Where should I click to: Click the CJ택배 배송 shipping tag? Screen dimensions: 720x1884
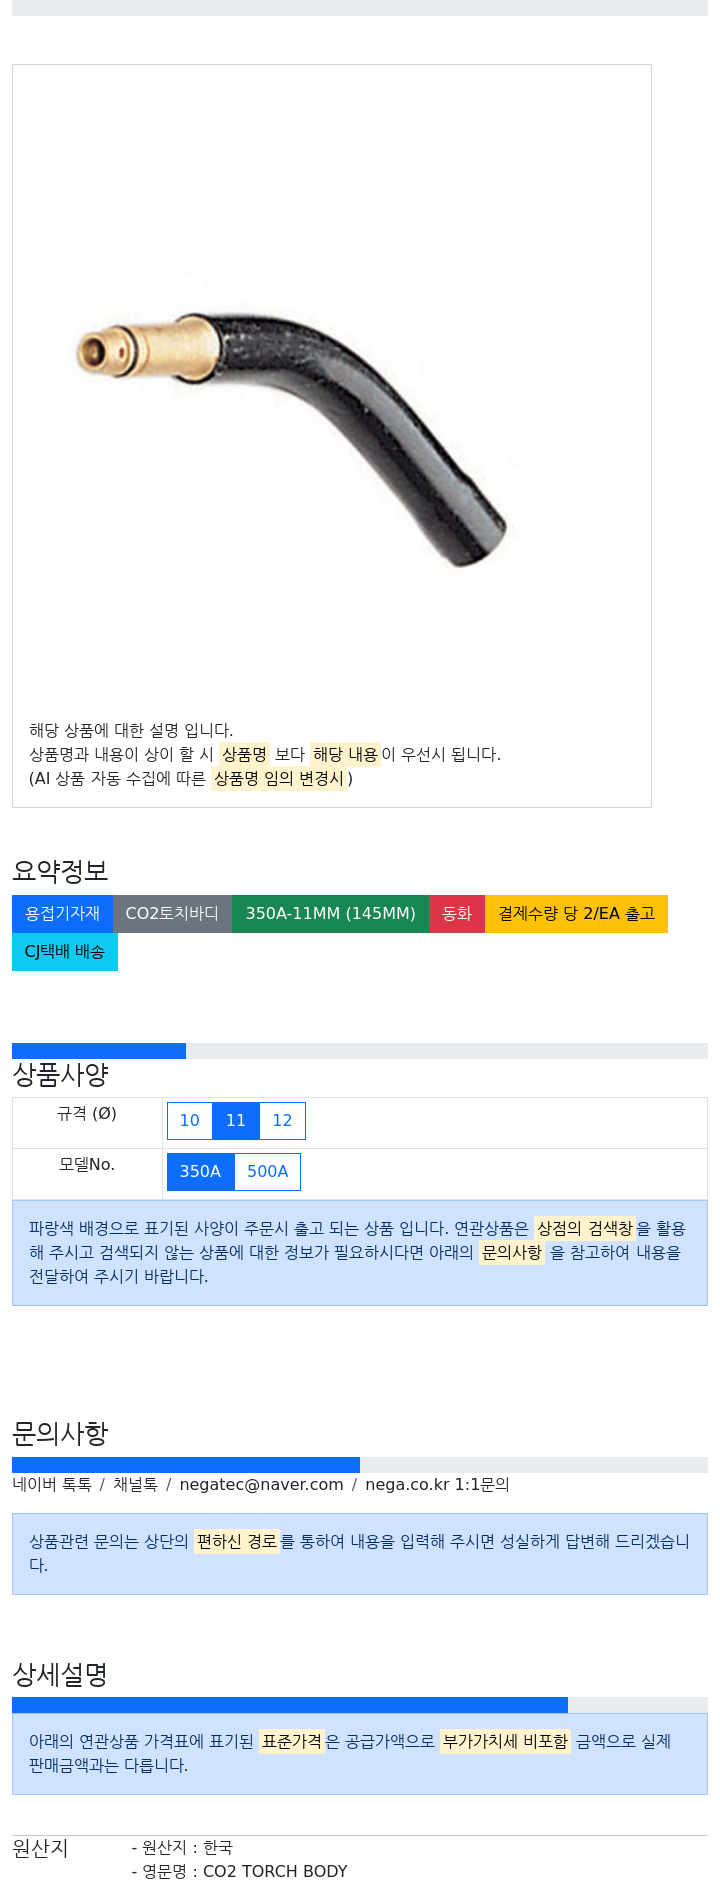65,952
